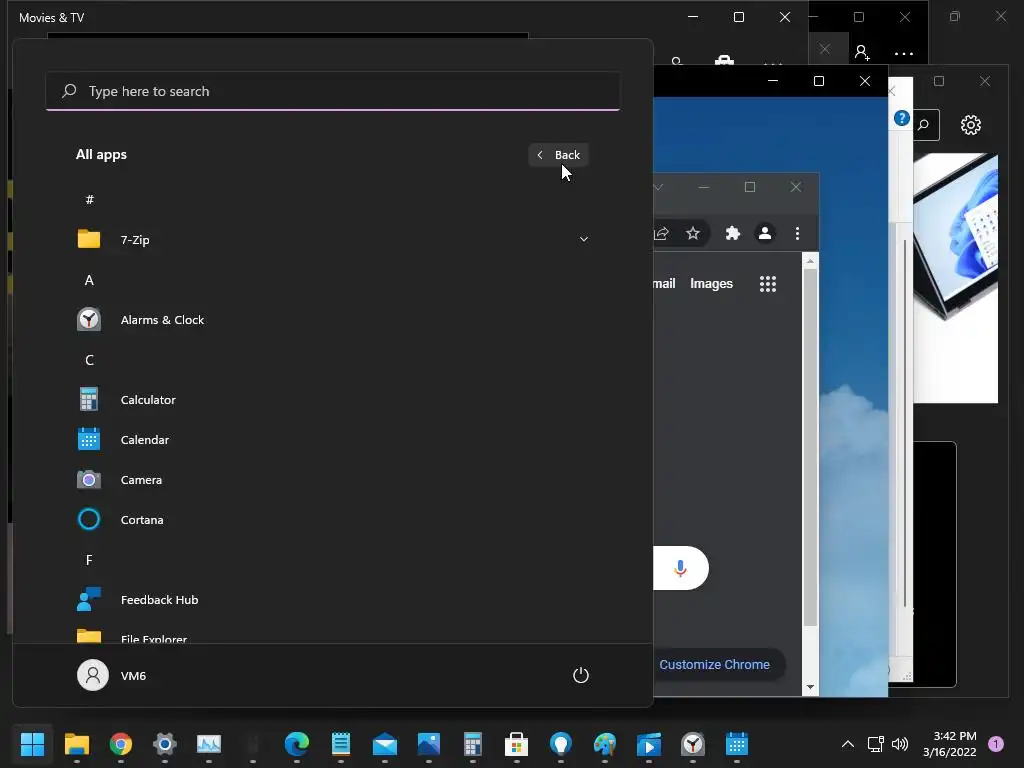1024x768 pixels.
Task: Open the laptop image thumbnail
Action: [955, 278]
